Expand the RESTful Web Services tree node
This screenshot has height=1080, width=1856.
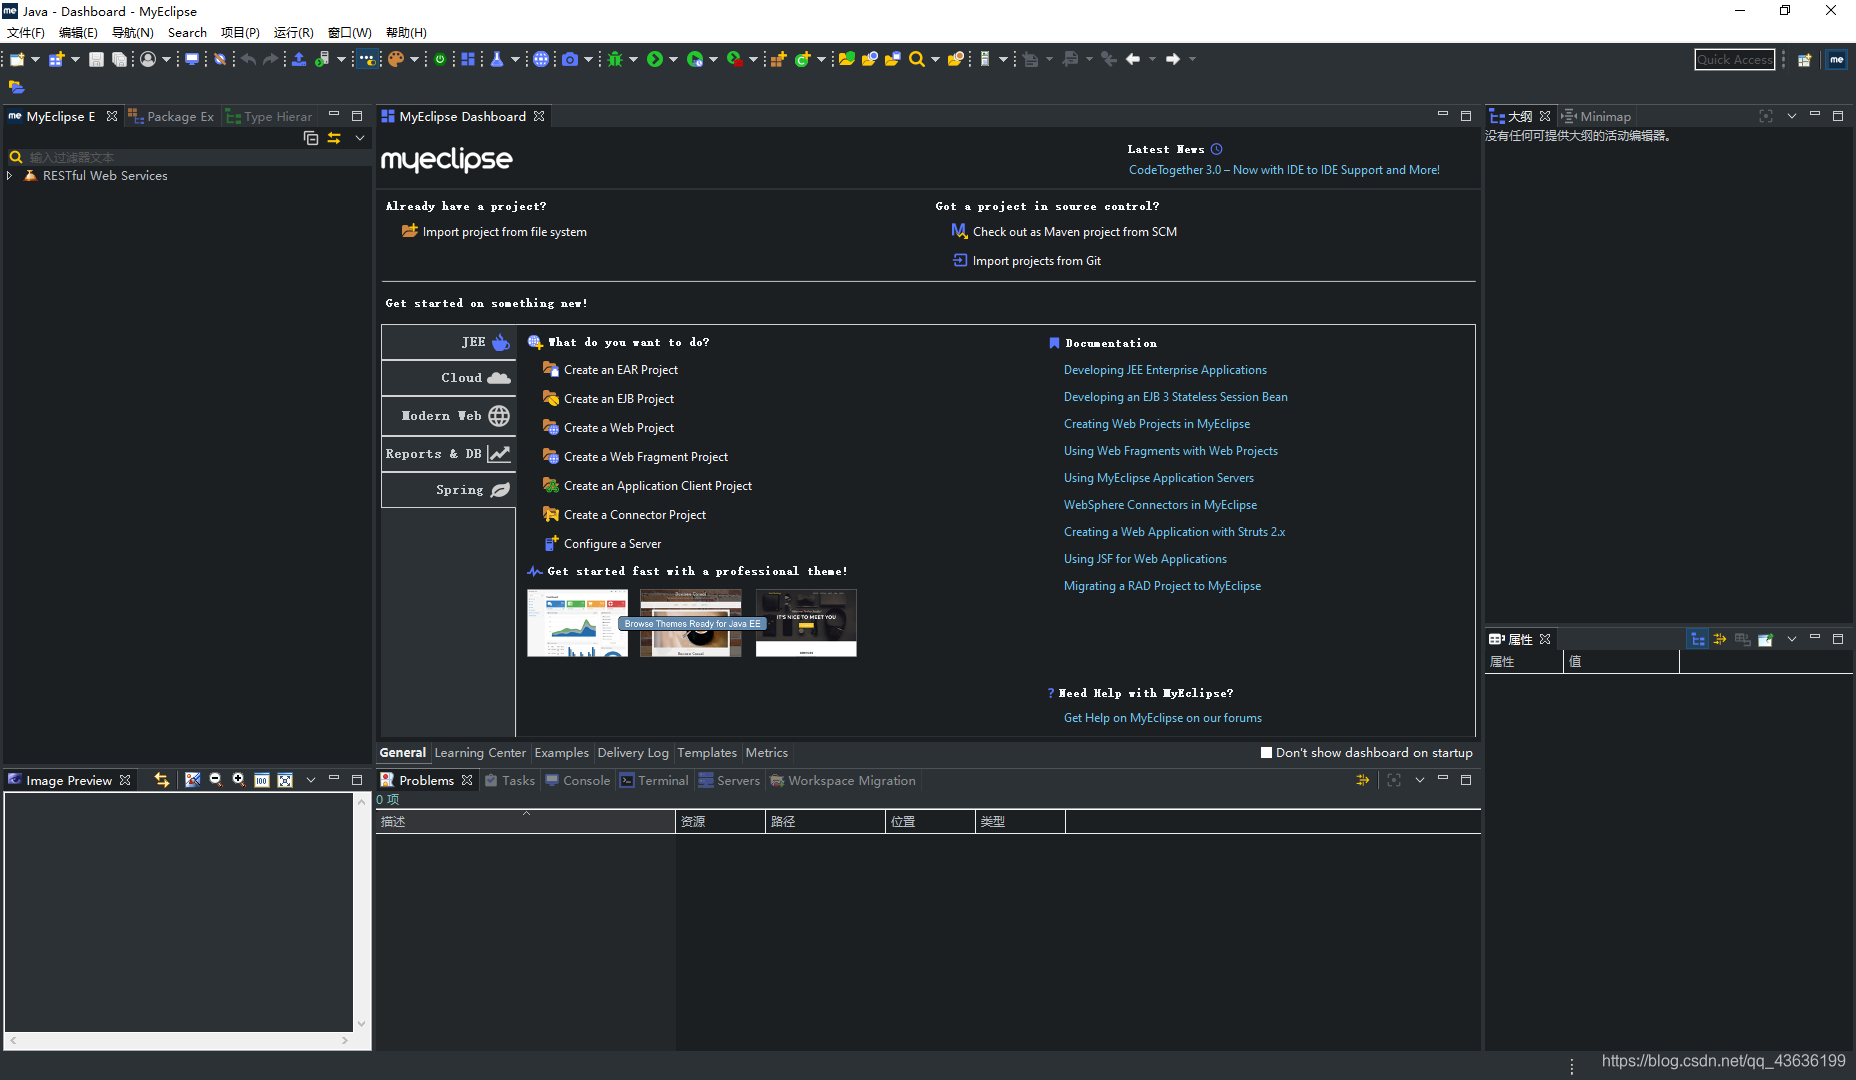pyautogui.click(x=10, y=176)
